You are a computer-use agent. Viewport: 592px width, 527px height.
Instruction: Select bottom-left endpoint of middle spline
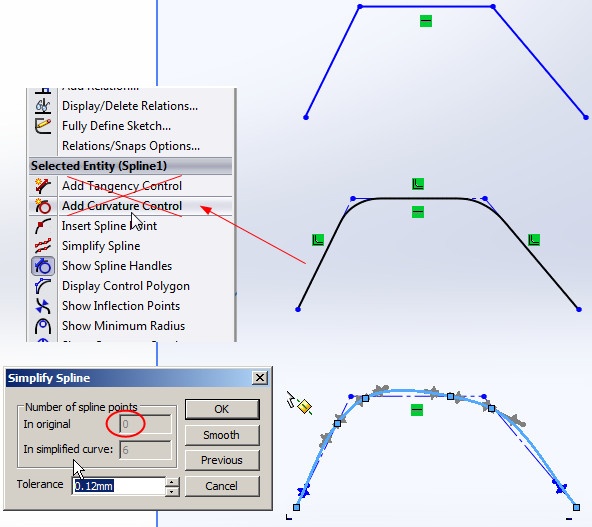[298, 310]
